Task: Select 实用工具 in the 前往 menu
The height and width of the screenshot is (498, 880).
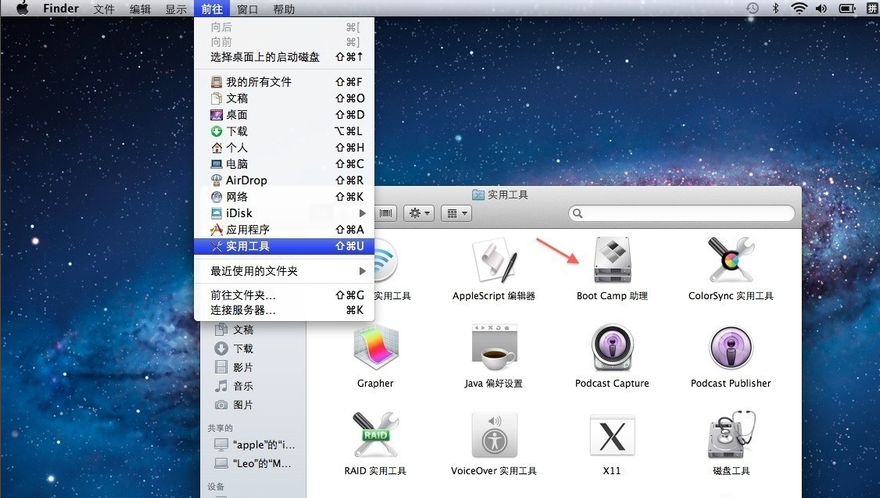Action: [x=284, y=246]
